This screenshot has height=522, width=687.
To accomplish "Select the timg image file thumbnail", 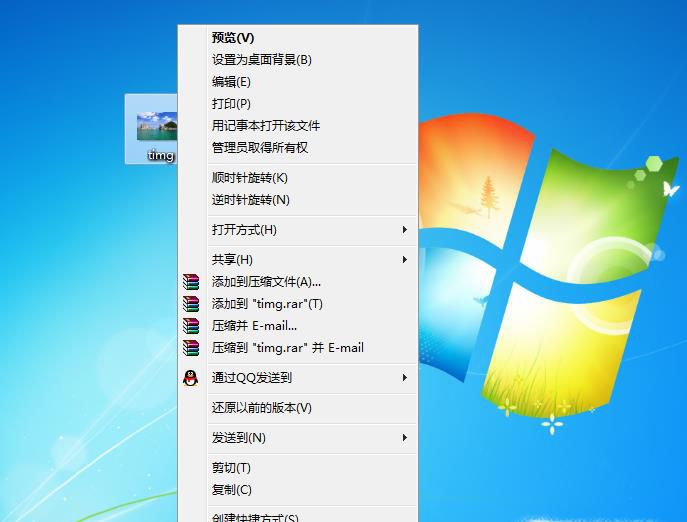I will tap(157, 126).
